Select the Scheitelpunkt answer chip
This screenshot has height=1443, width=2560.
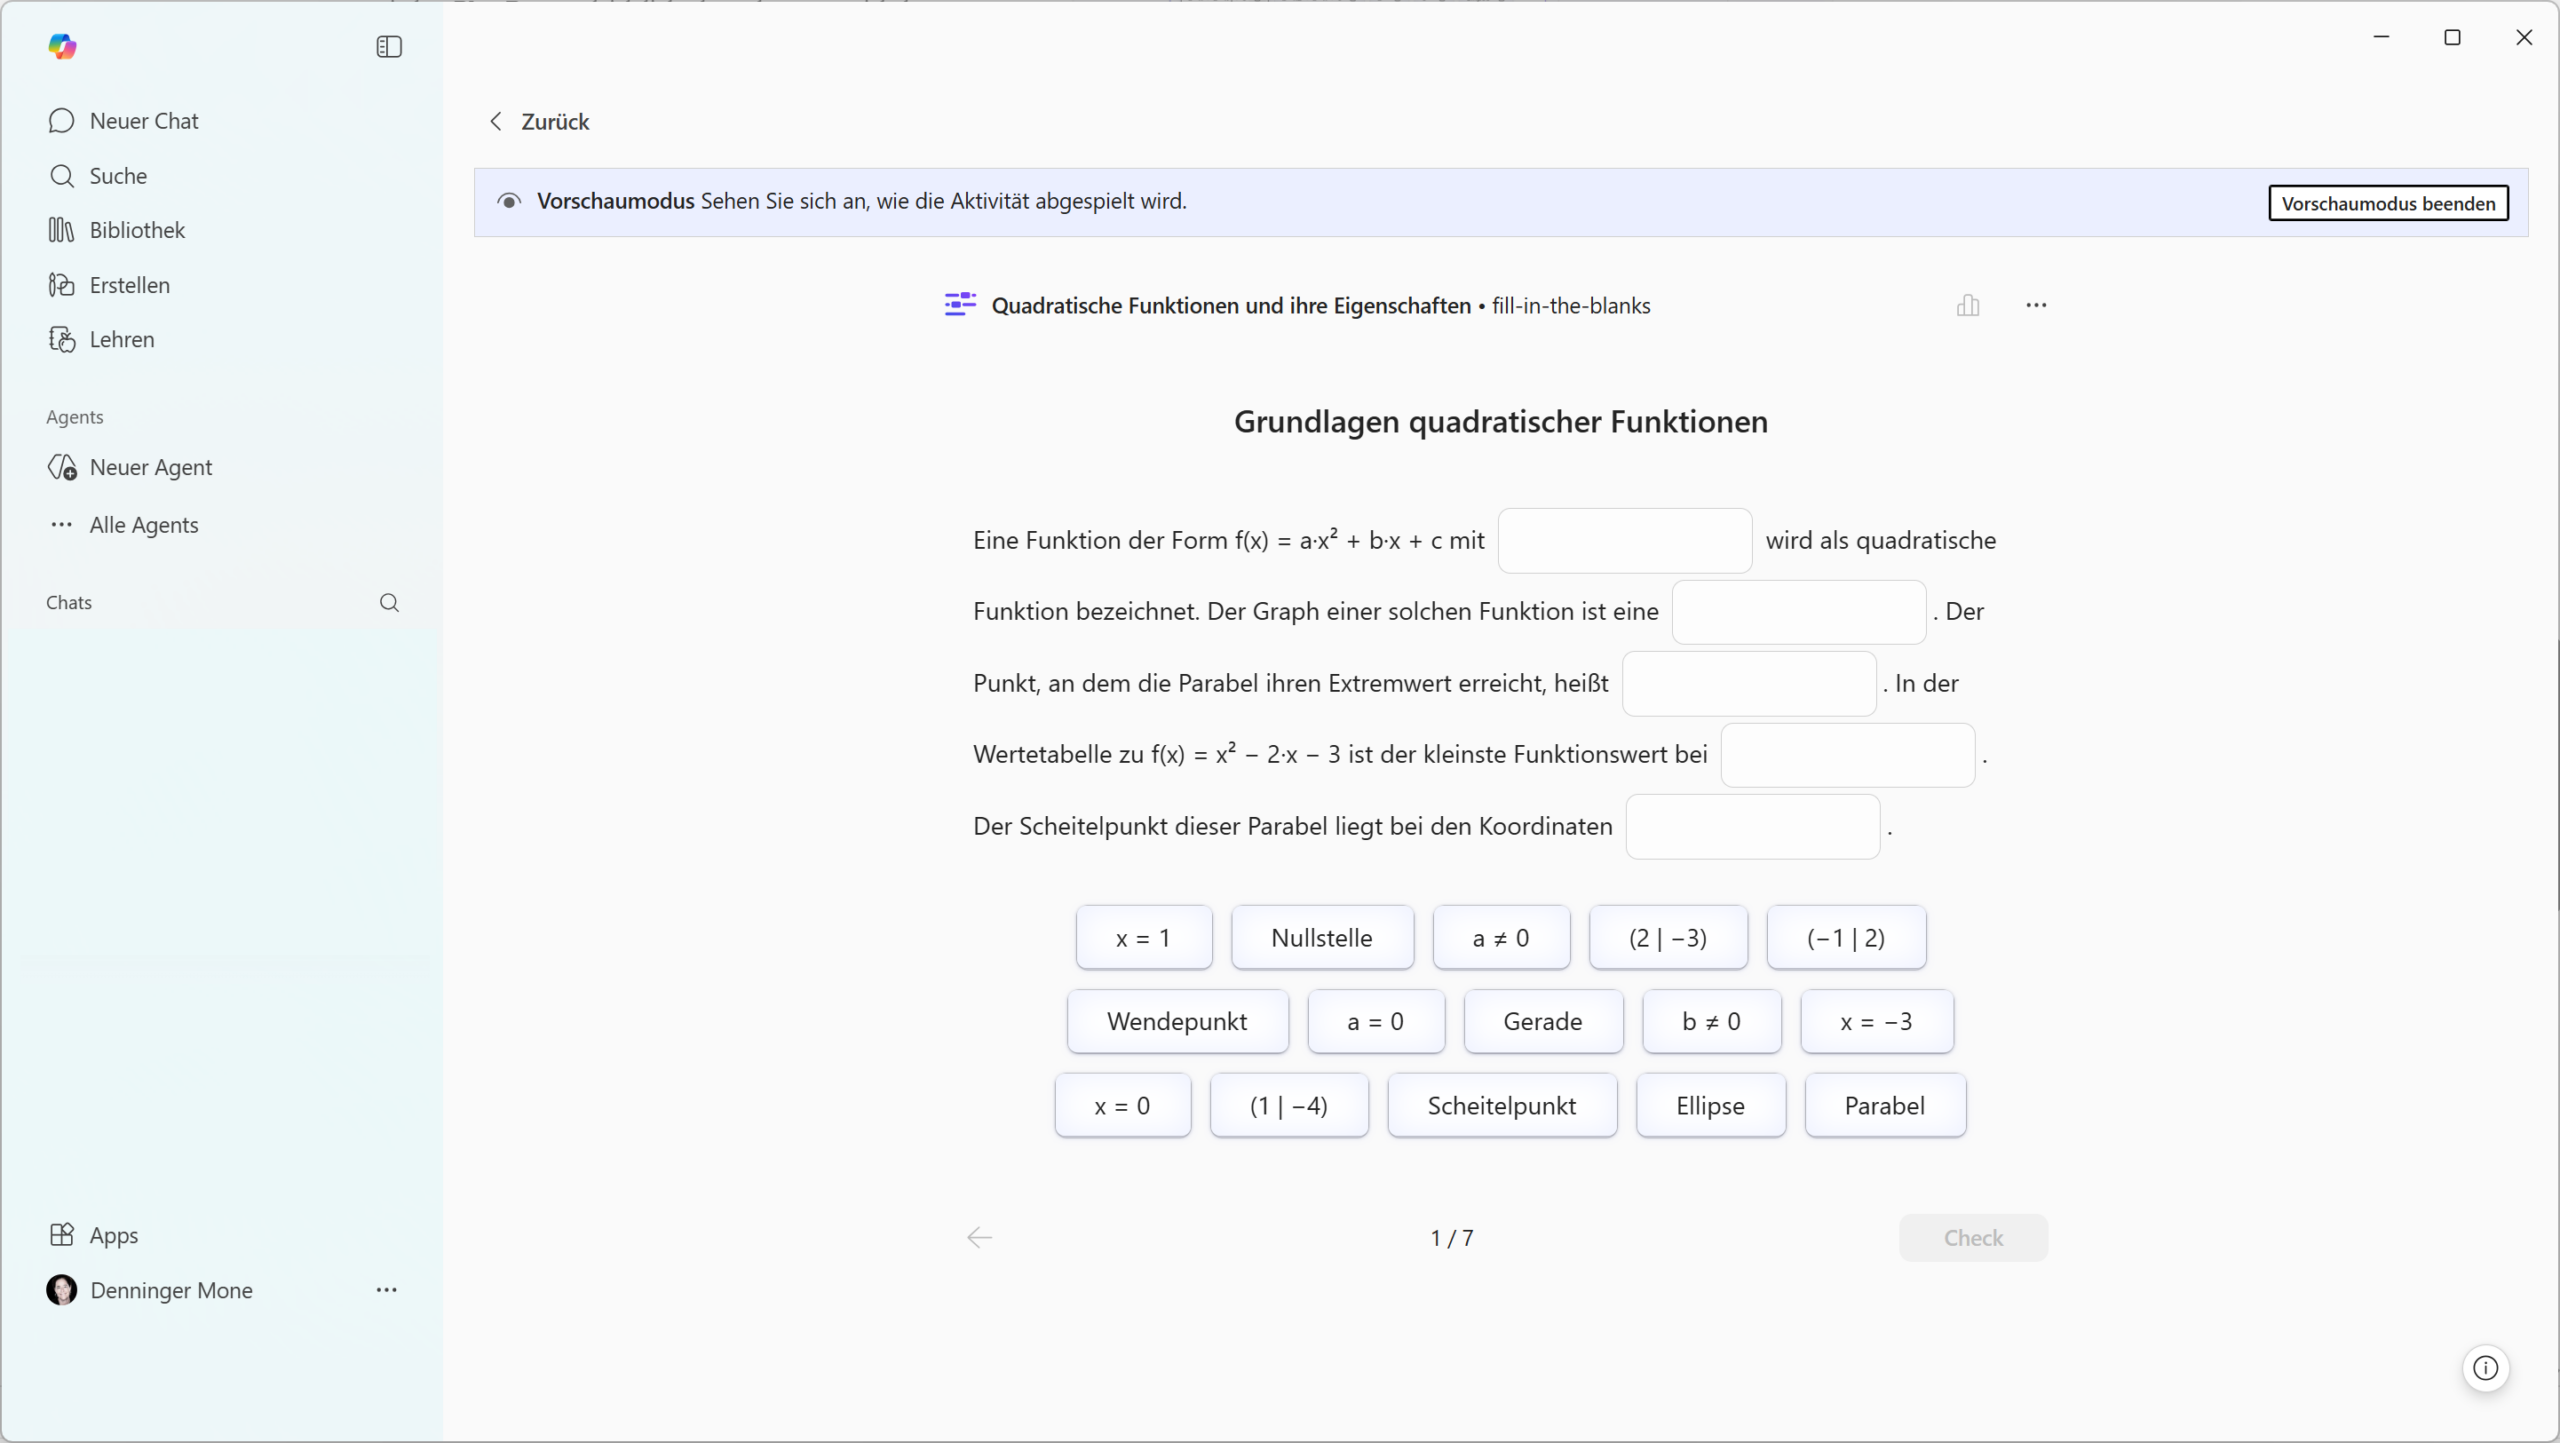tap(1501, 1106)
